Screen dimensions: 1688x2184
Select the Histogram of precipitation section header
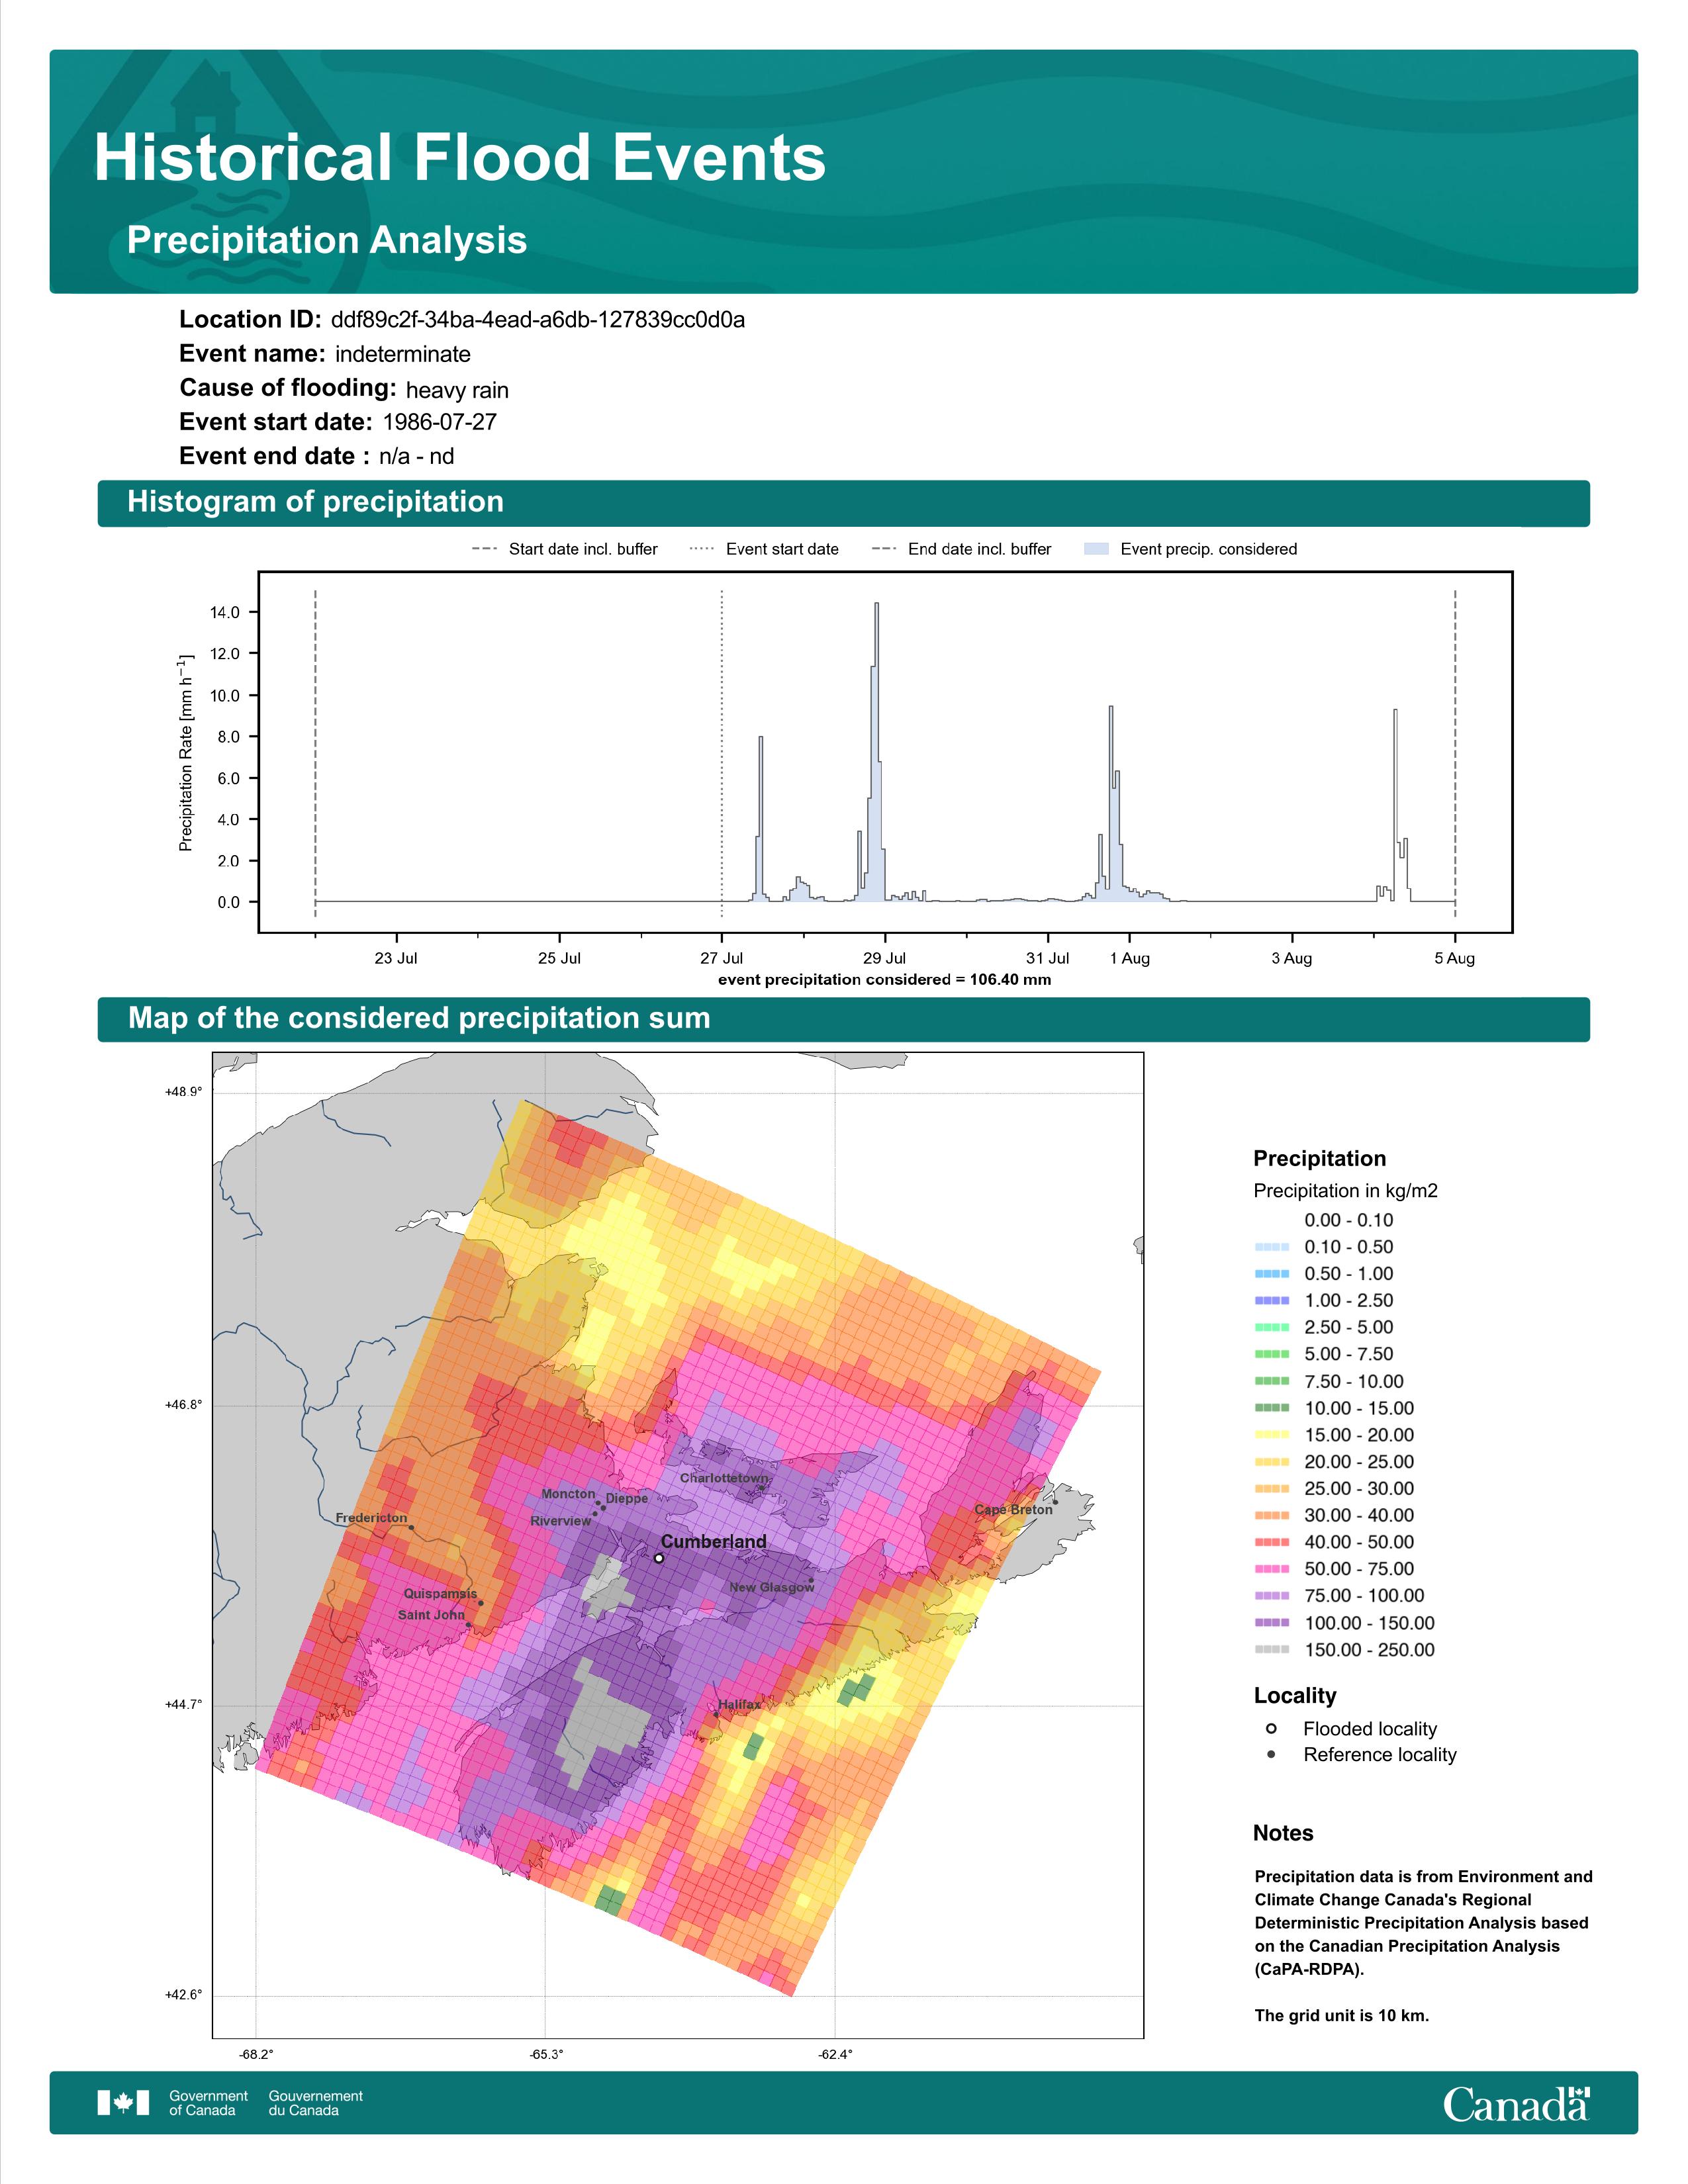[843, 502]
